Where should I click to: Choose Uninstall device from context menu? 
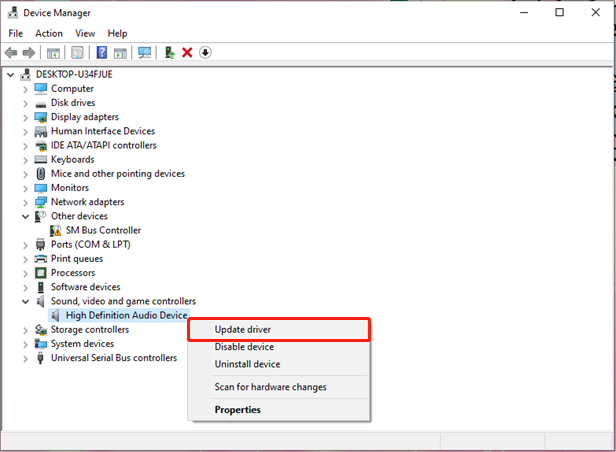click(x=279, y=364)
